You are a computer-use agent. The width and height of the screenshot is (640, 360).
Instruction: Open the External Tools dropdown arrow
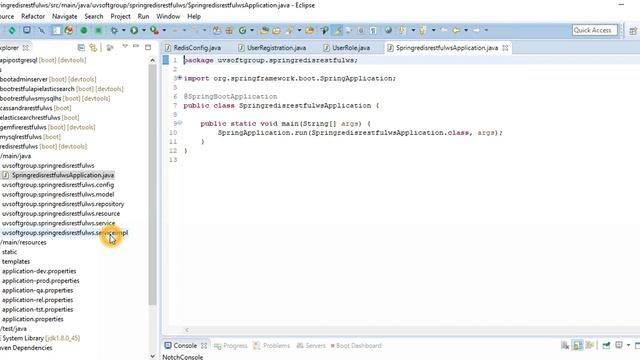tap(164, 30)
